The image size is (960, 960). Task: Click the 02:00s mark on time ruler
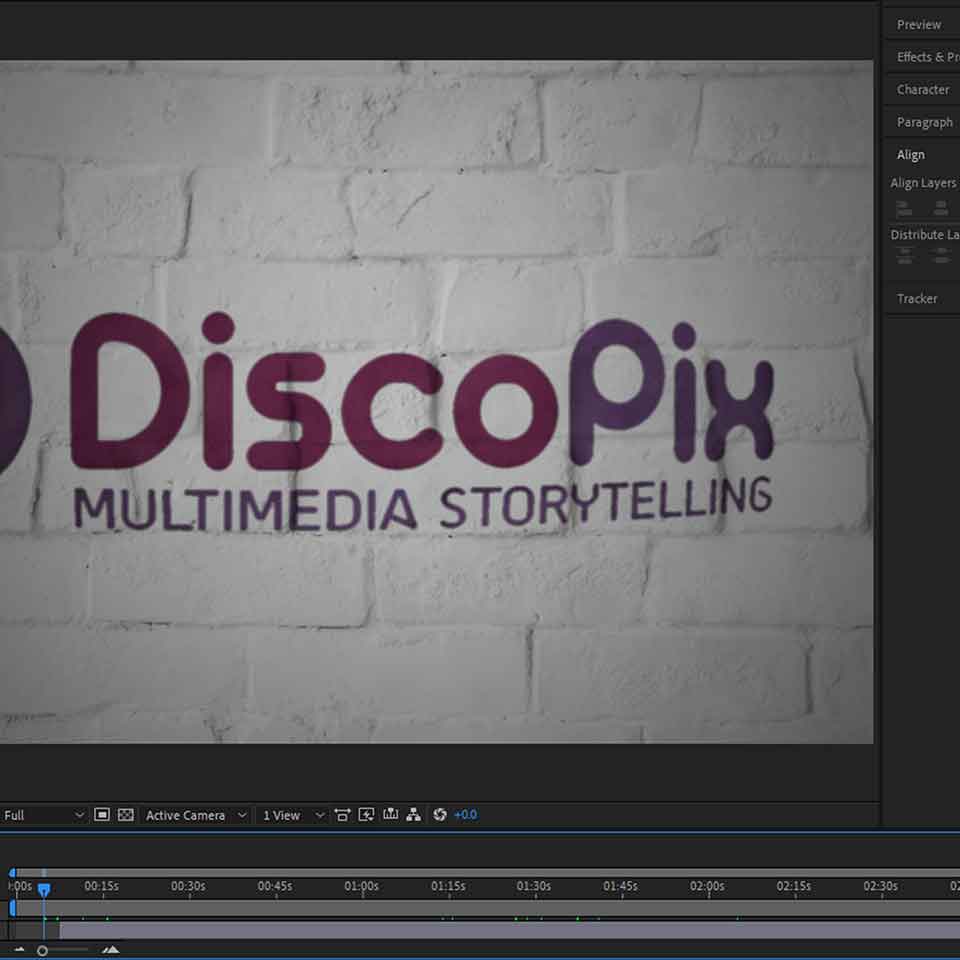click(x=707, y=887)
